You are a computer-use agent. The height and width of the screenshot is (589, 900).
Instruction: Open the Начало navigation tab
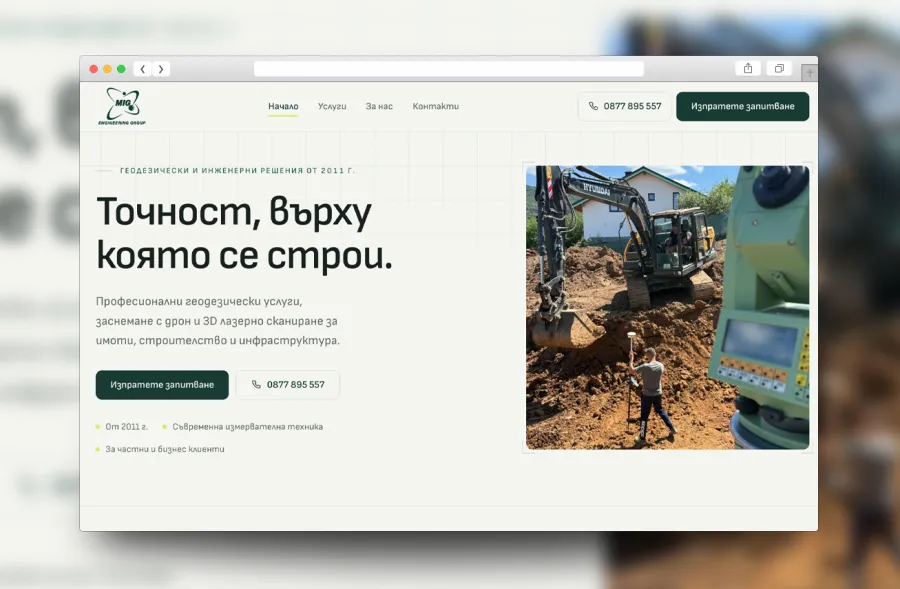(x=283, y=106)
